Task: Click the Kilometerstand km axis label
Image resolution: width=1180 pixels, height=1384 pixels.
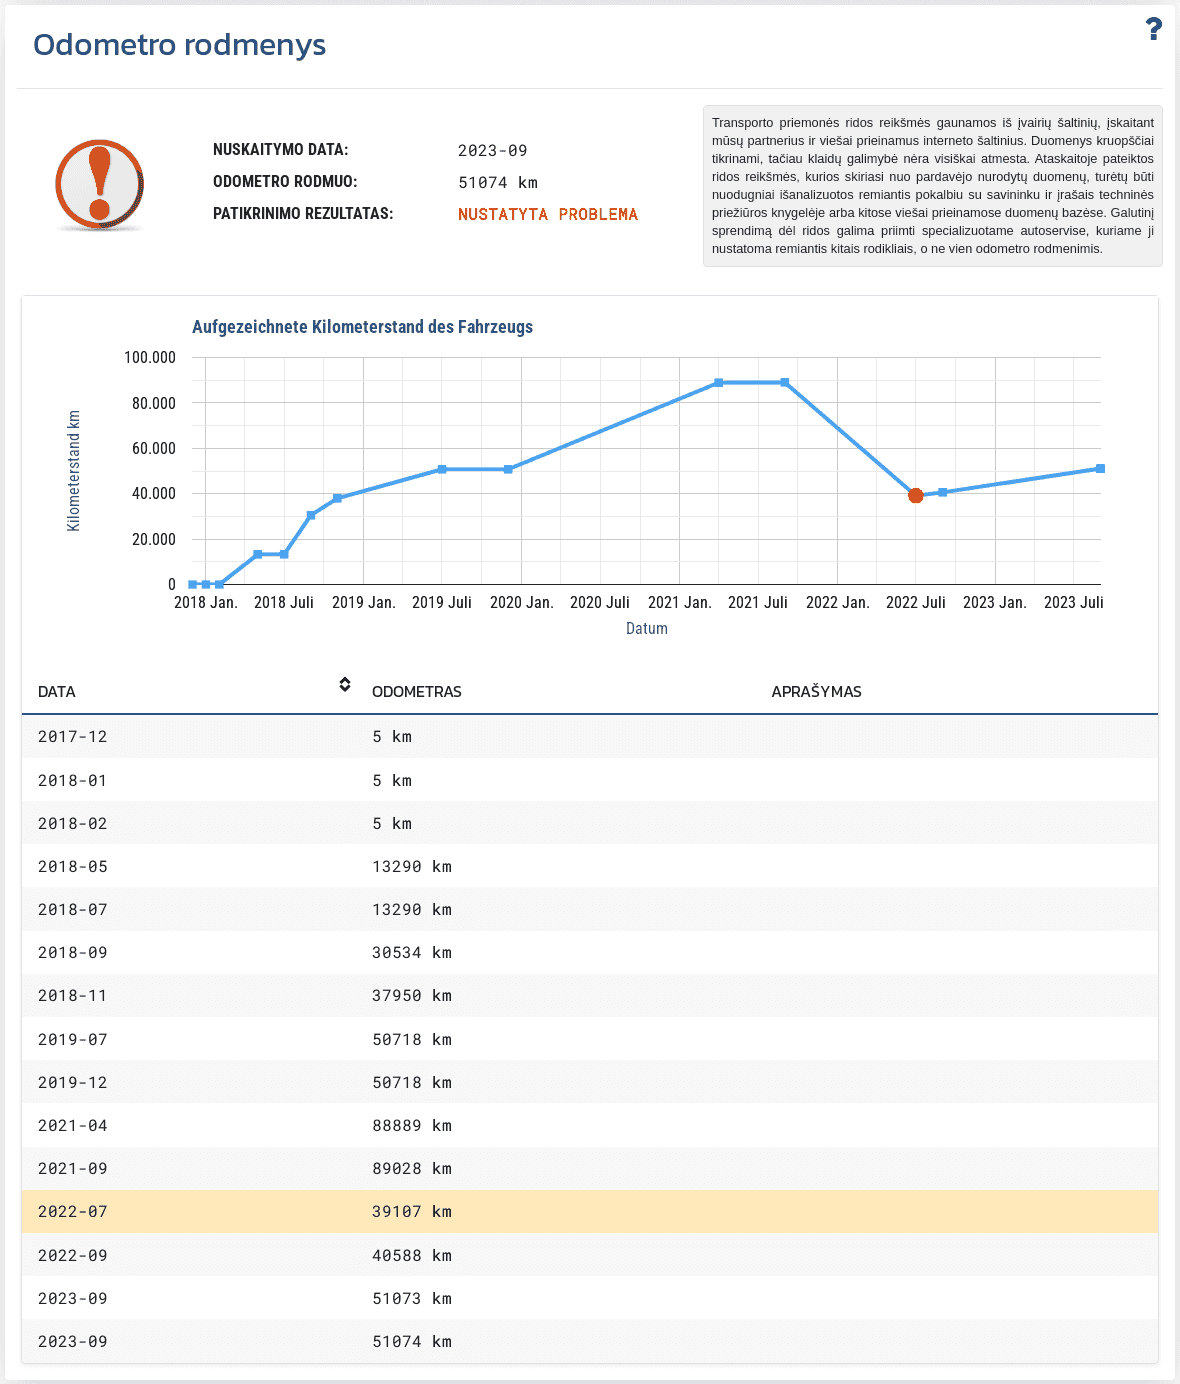Action: (73, 470)
